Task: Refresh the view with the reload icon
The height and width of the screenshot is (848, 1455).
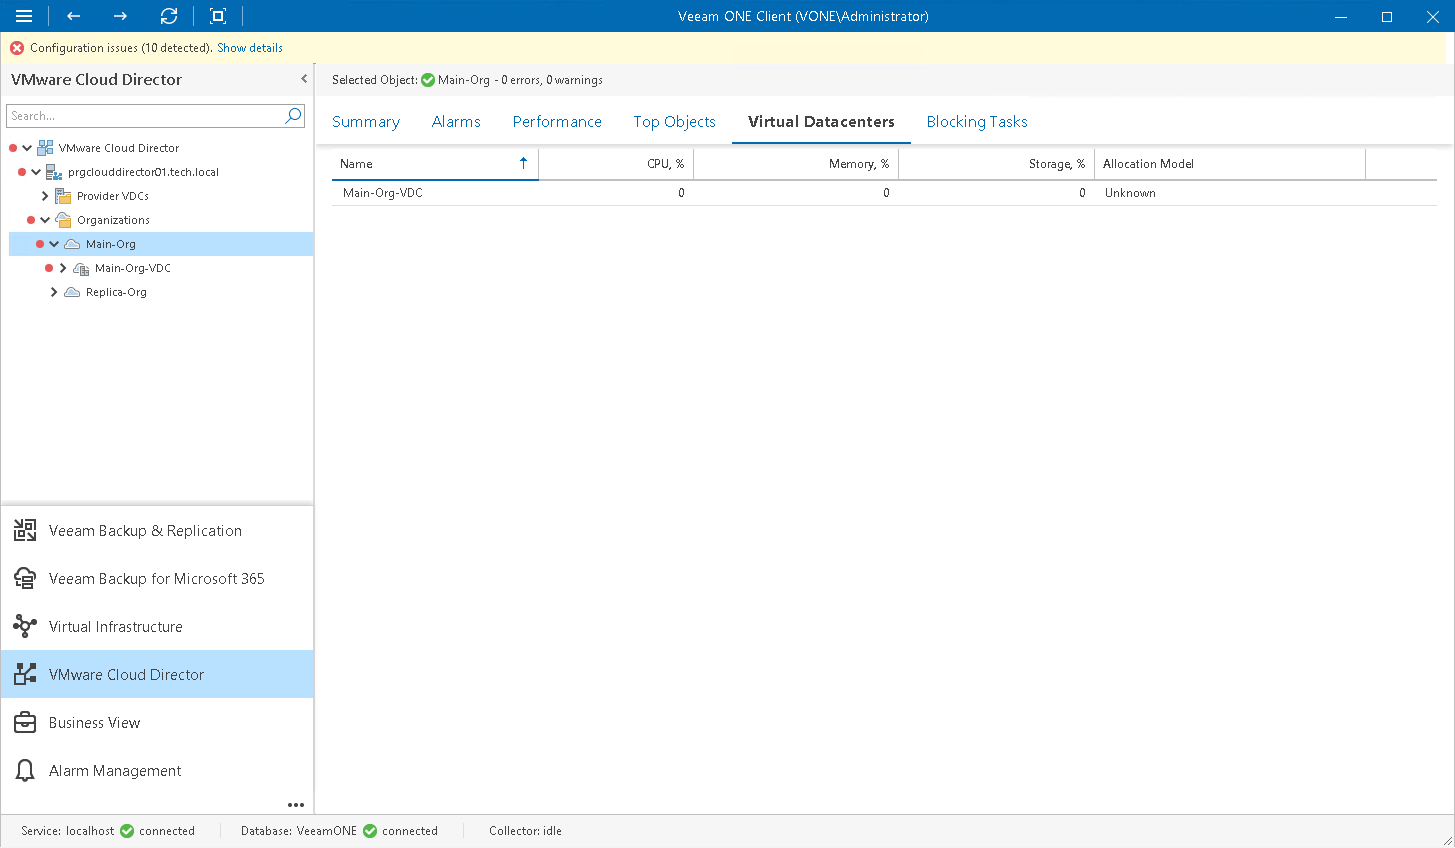Action: [x=169, y=16]
